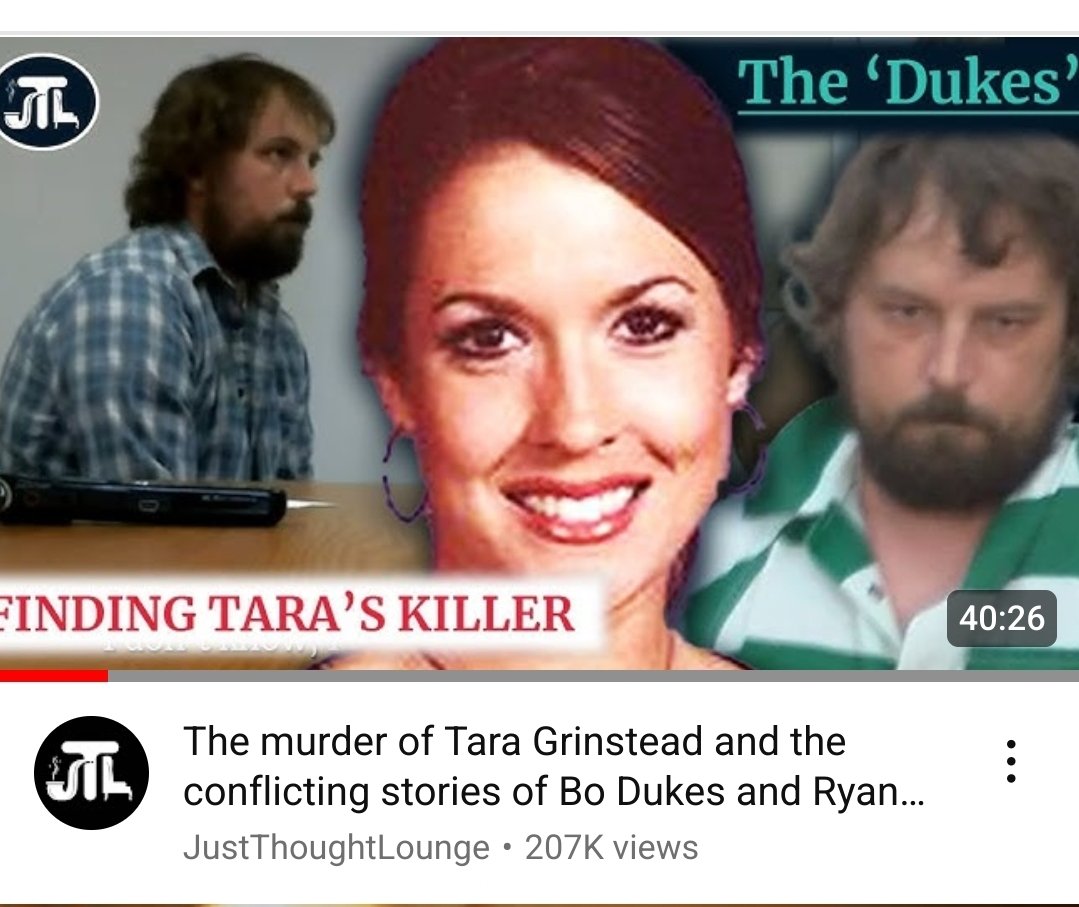Click the second line of the video title
Screen dimensions: 1079x907
pyautogui.click(x=554, y=791)
